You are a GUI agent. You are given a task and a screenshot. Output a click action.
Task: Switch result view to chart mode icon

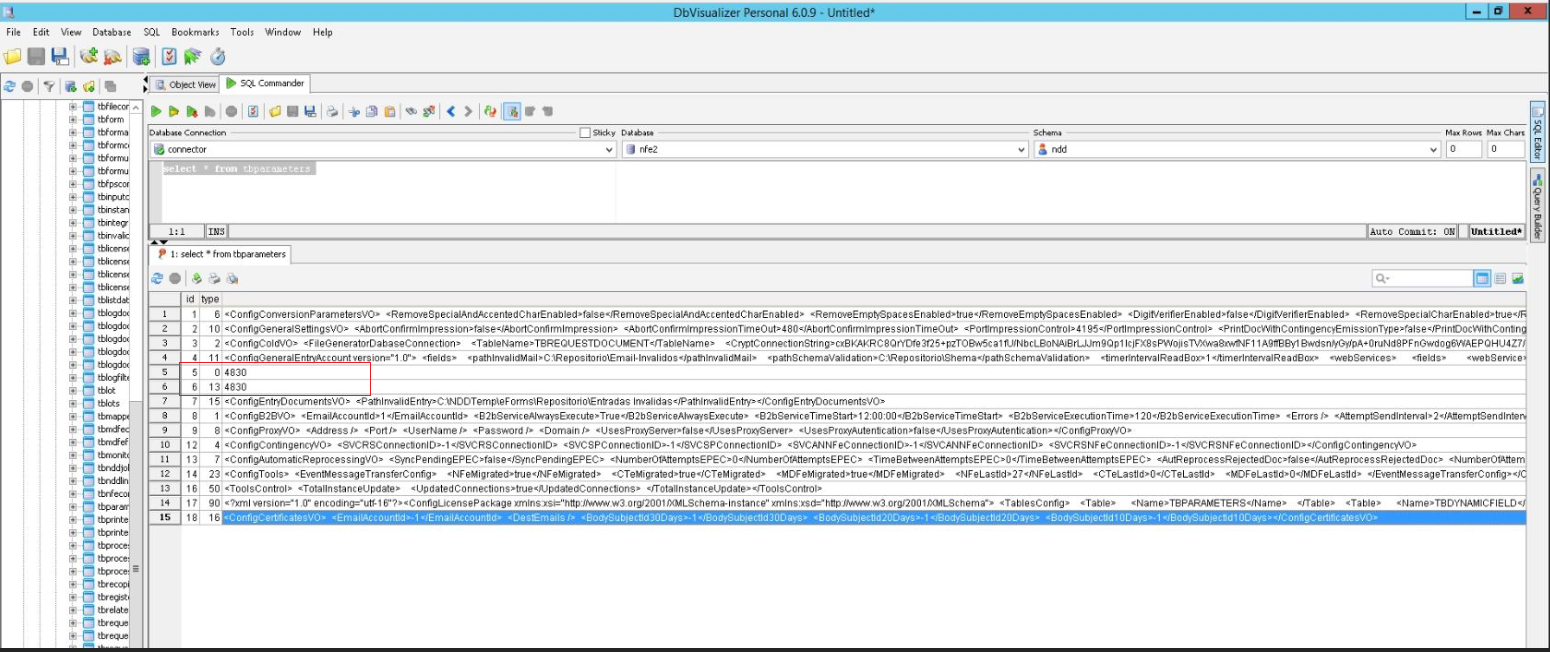(1517, 278)
